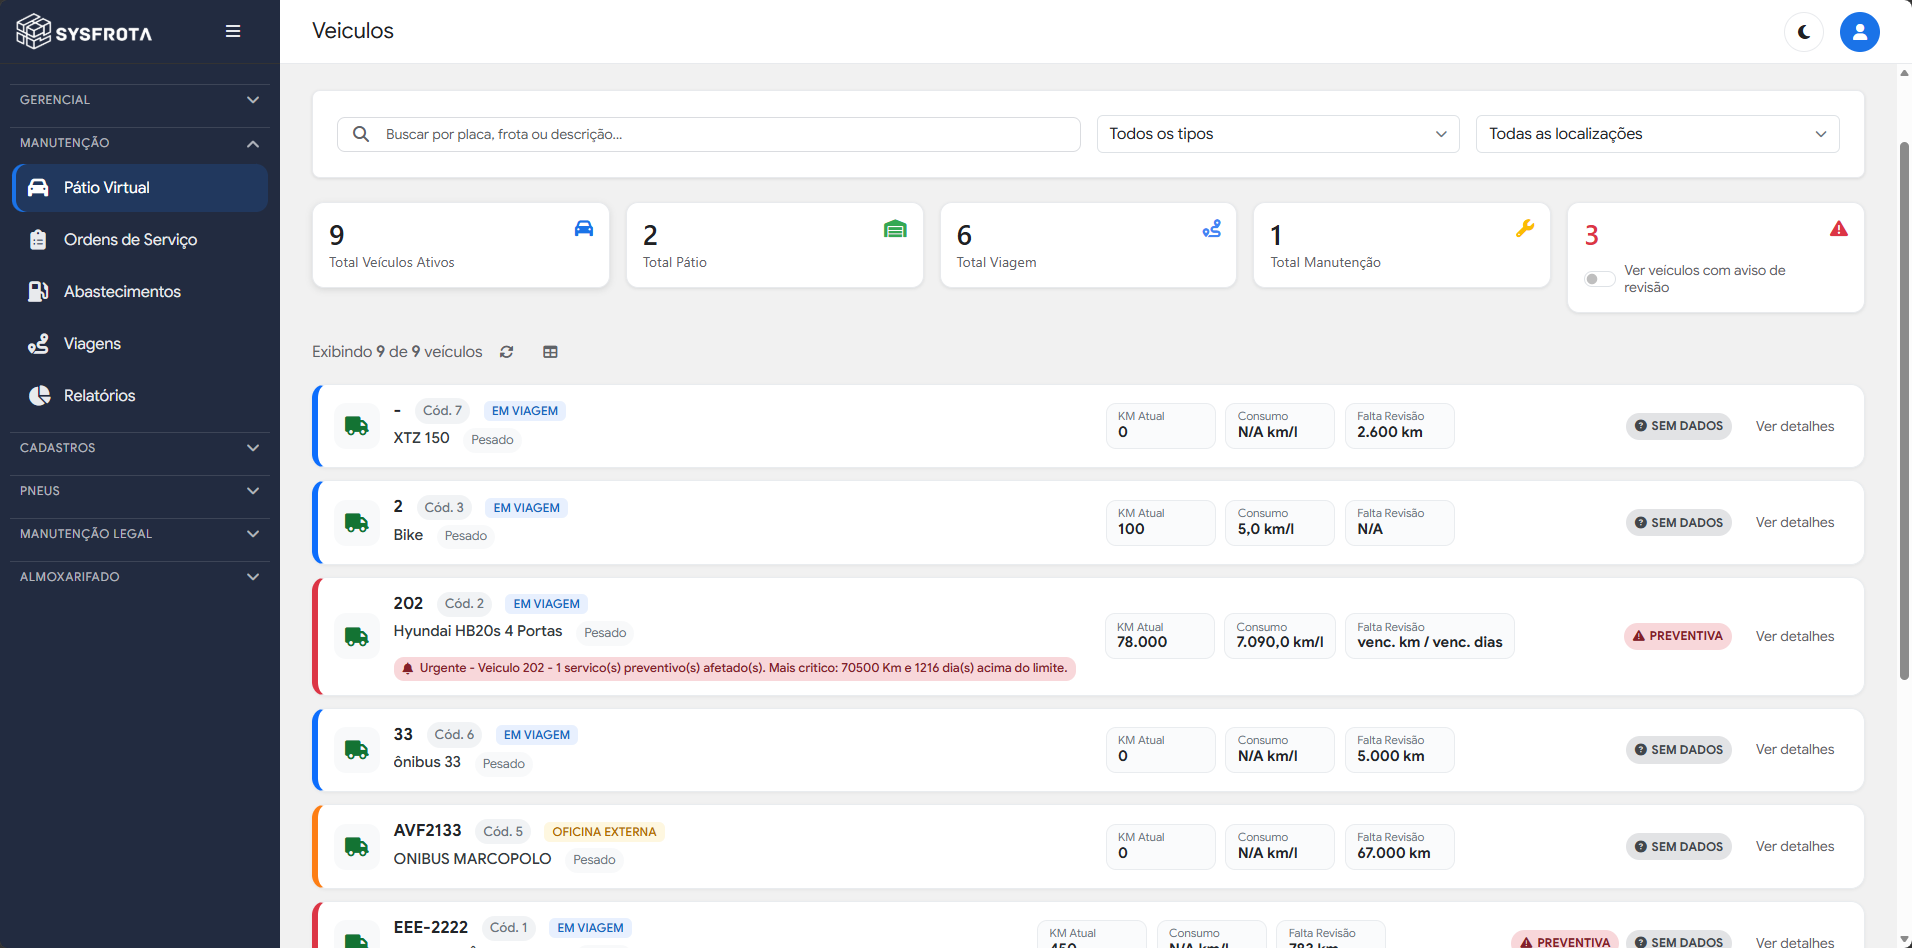This screenshot has width=1912, height=948.
Task: Click the Total Veículos Ativos card
Action: [461, 246]
